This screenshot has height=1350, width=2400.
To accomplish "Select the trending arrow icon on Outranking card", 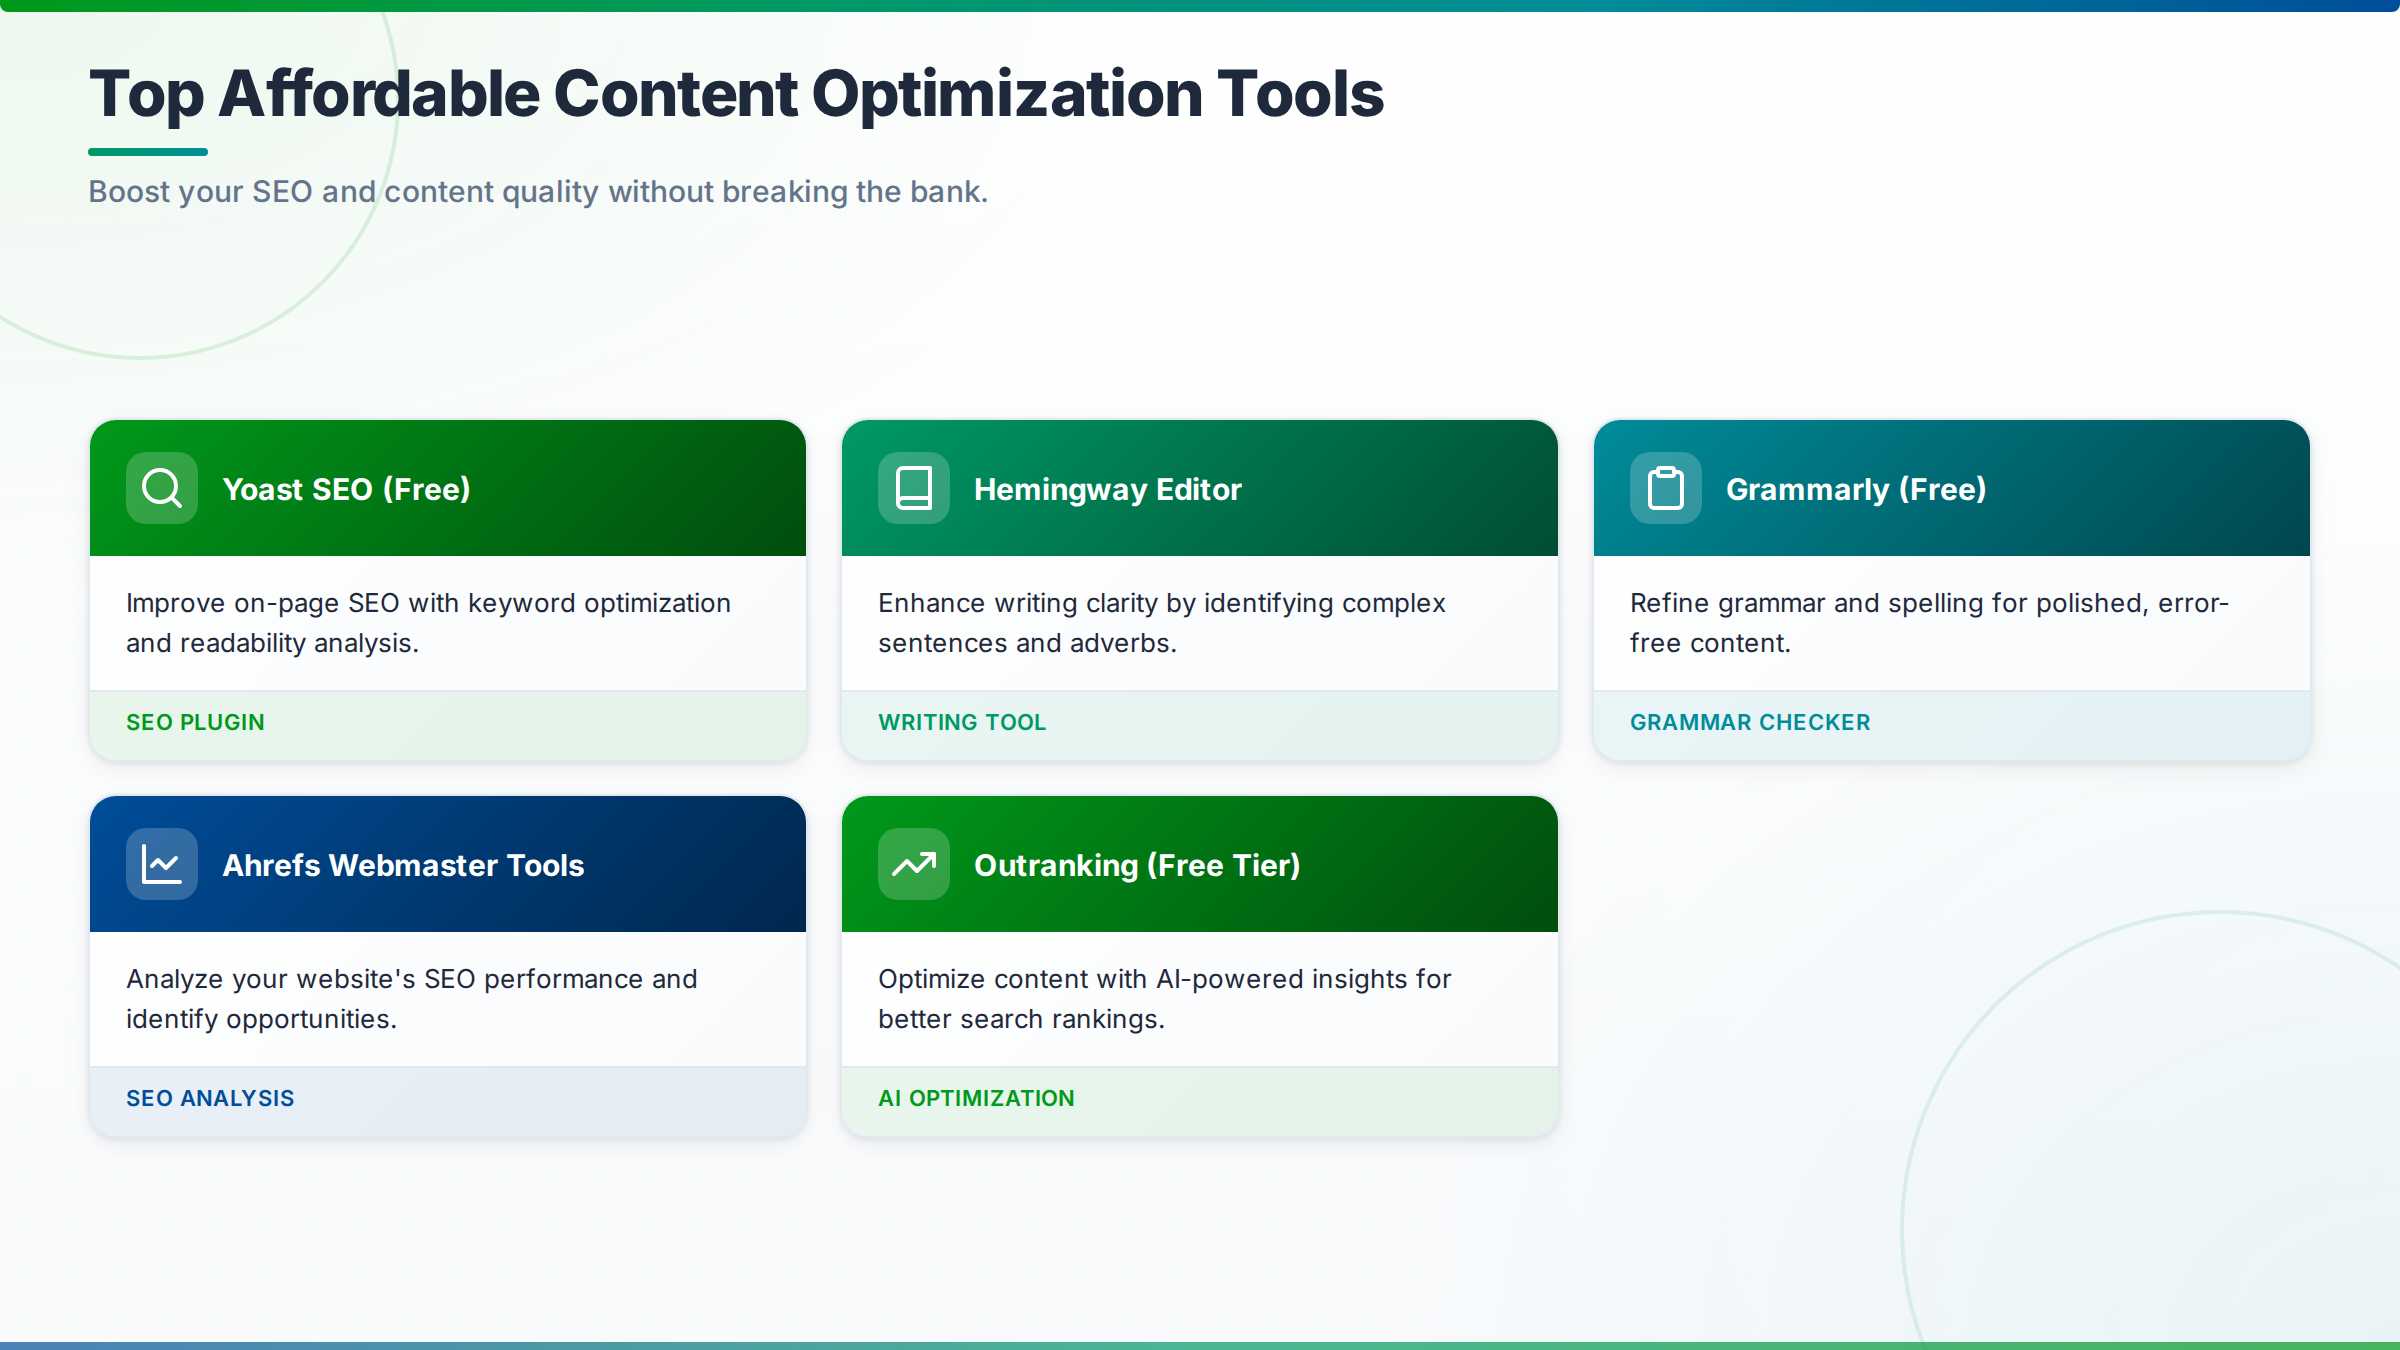I will pyautogui.click(x=913, y=863).
